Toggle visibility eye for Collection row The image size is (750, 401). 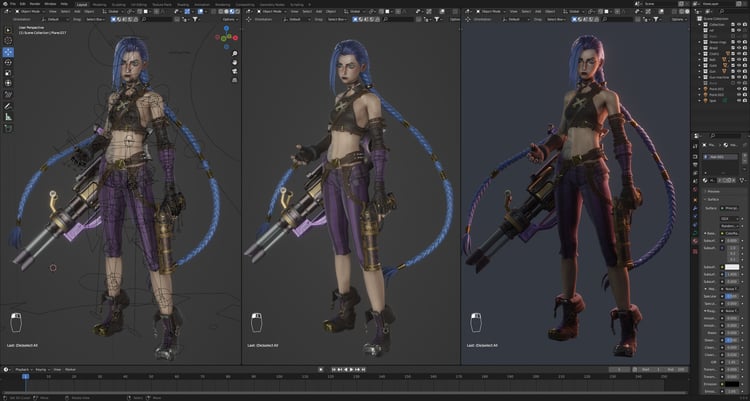click(738, 24)
